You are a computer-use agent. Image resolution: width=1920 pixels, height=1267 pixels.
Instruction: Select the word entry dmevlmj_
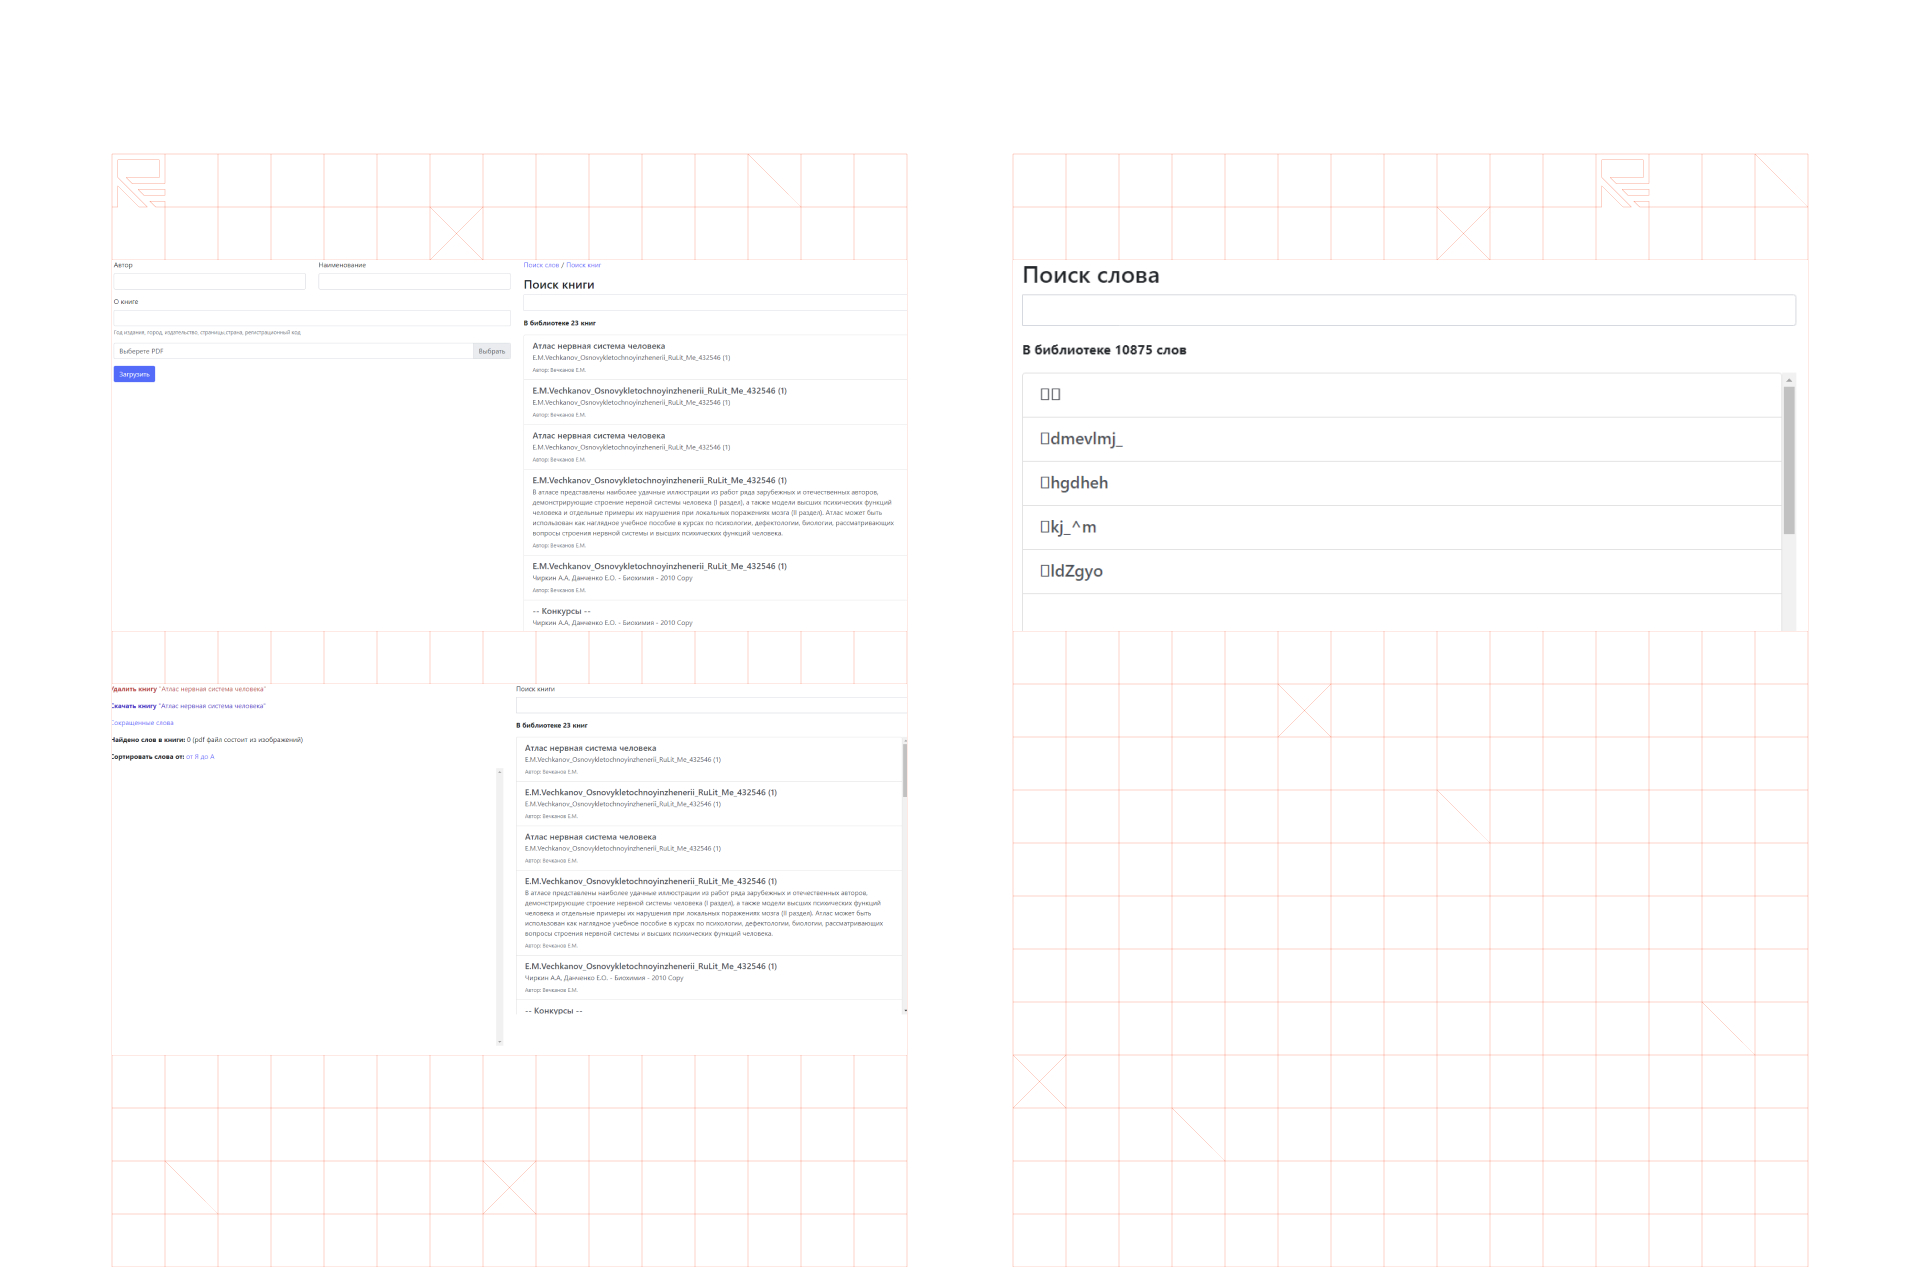tap(1081, 439)
